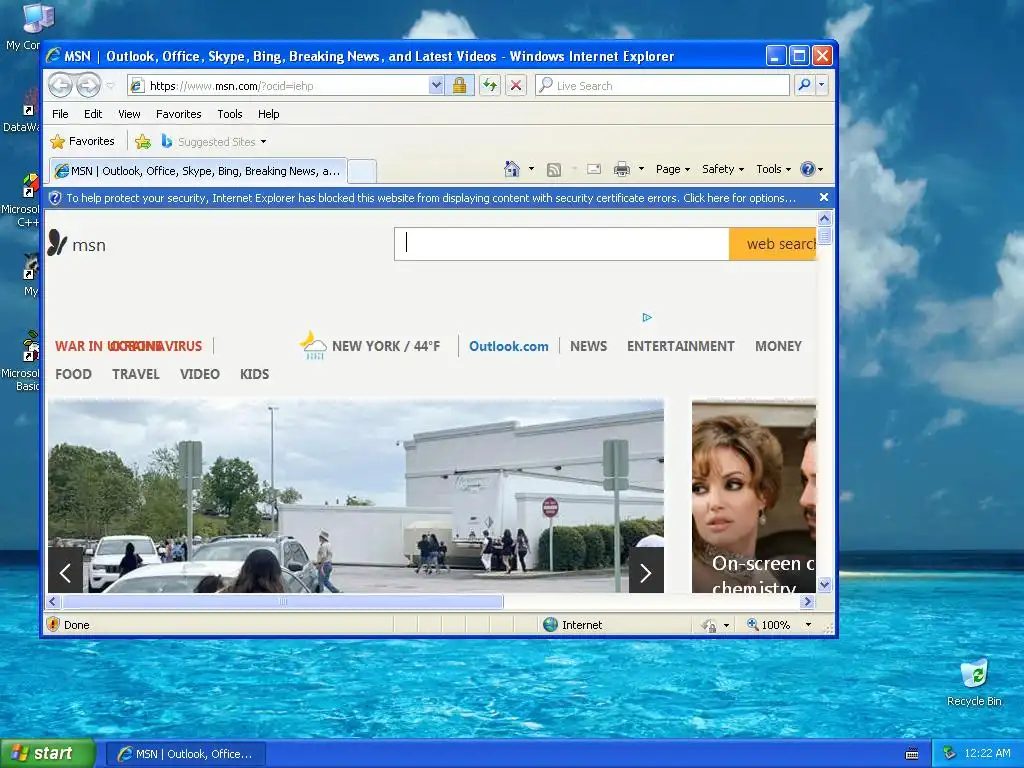Open Suggested Sites dropdown
This screenshot has height=768, width=1024.
pyautogui.click(x=214, y=142)
